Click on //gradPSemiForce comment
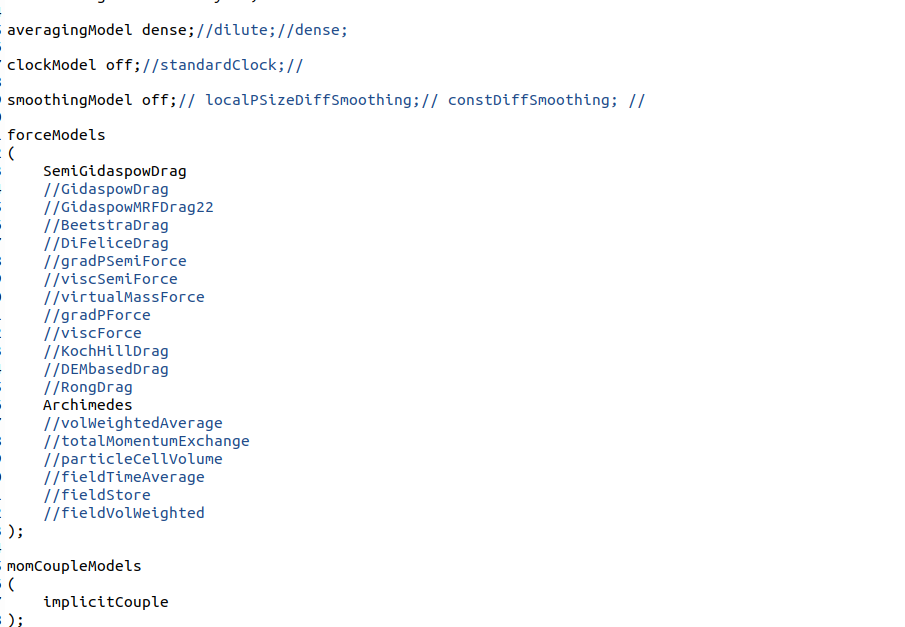 tap(114, 261)
